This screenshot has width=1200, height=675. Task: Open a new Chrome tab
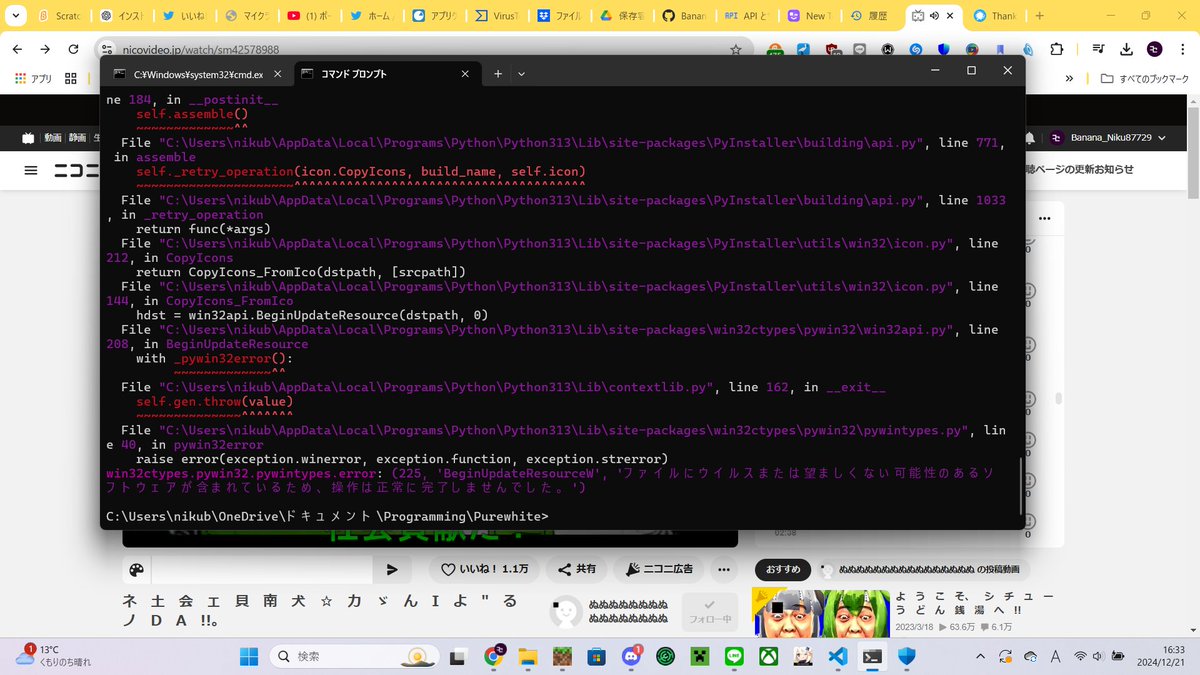tap(1040, 16)
